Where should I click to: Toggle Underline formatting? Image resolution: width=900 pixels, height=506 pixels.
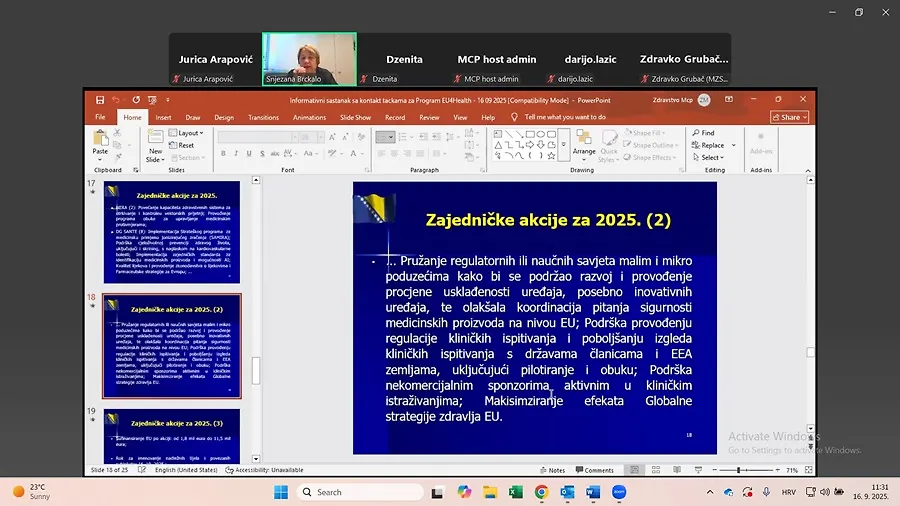click(249, 154)
